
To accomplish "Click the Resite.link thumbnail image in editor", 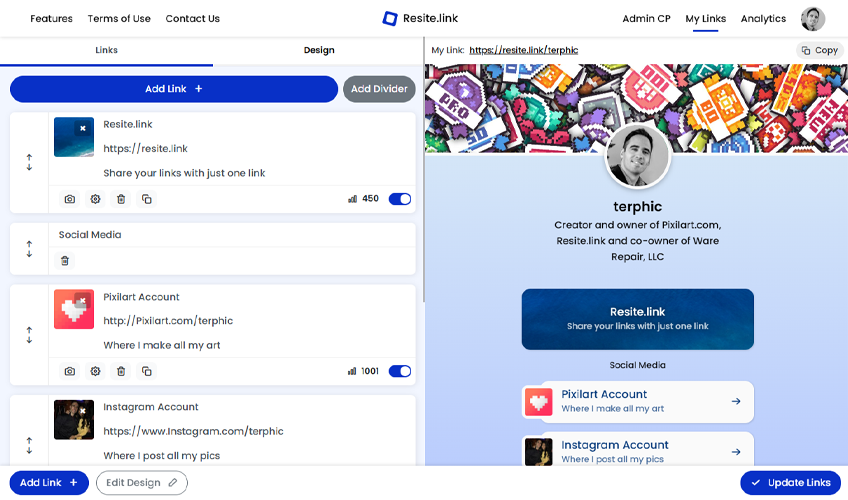I will (x=74, y=137).
